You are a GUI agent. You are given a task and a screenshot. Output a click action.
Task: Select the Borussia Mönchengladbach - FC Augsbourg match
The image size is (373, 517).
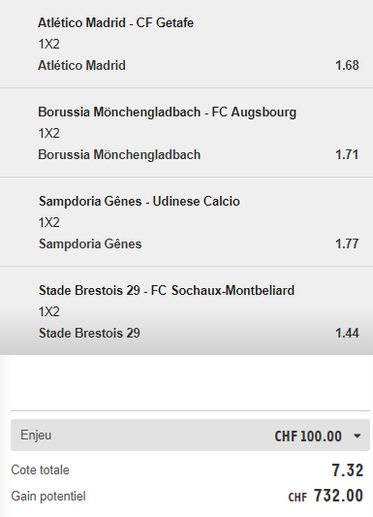[x=167, y=112]
